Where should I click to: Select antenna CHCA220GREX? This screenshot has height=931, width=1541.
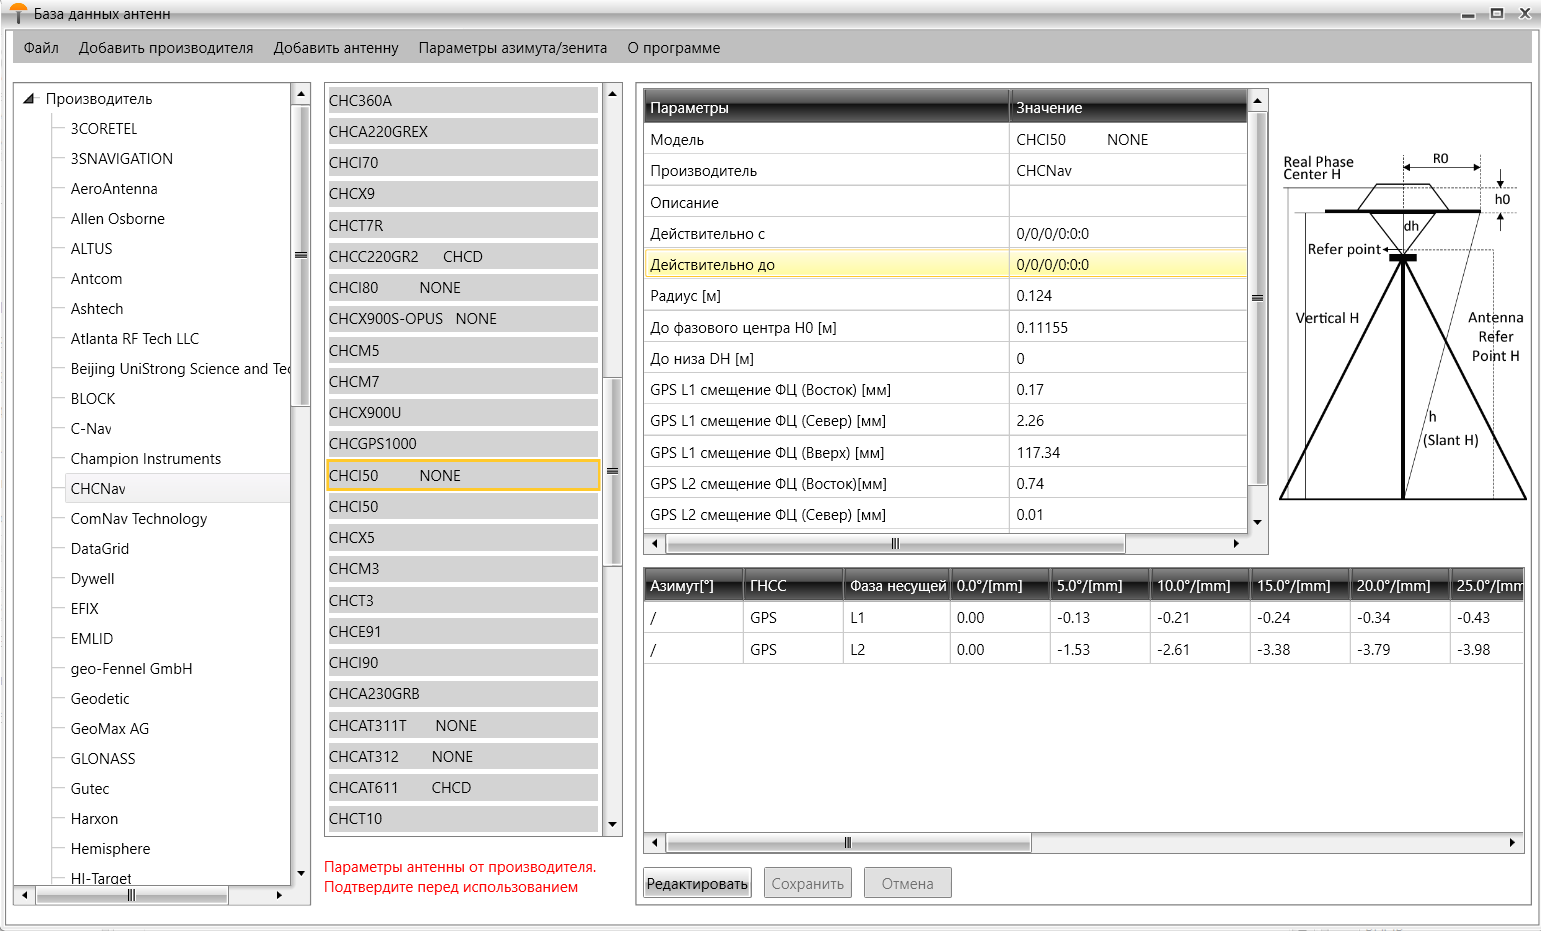(463, 131)
